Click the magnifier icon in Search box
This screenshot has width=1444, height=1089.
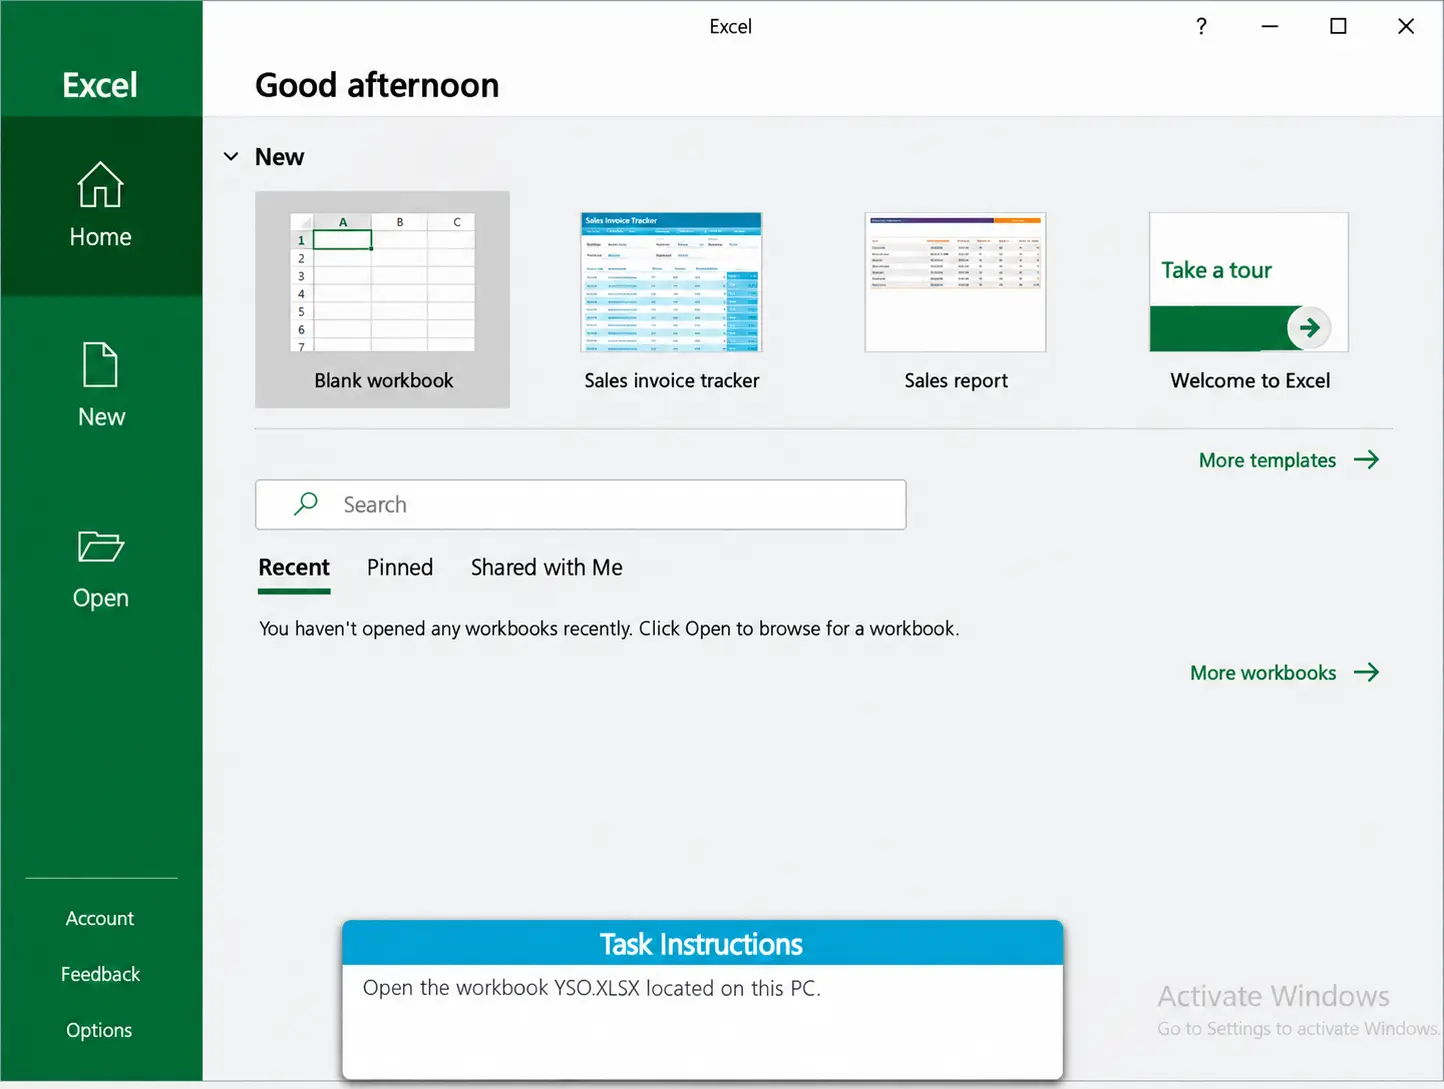coord(306,504)
